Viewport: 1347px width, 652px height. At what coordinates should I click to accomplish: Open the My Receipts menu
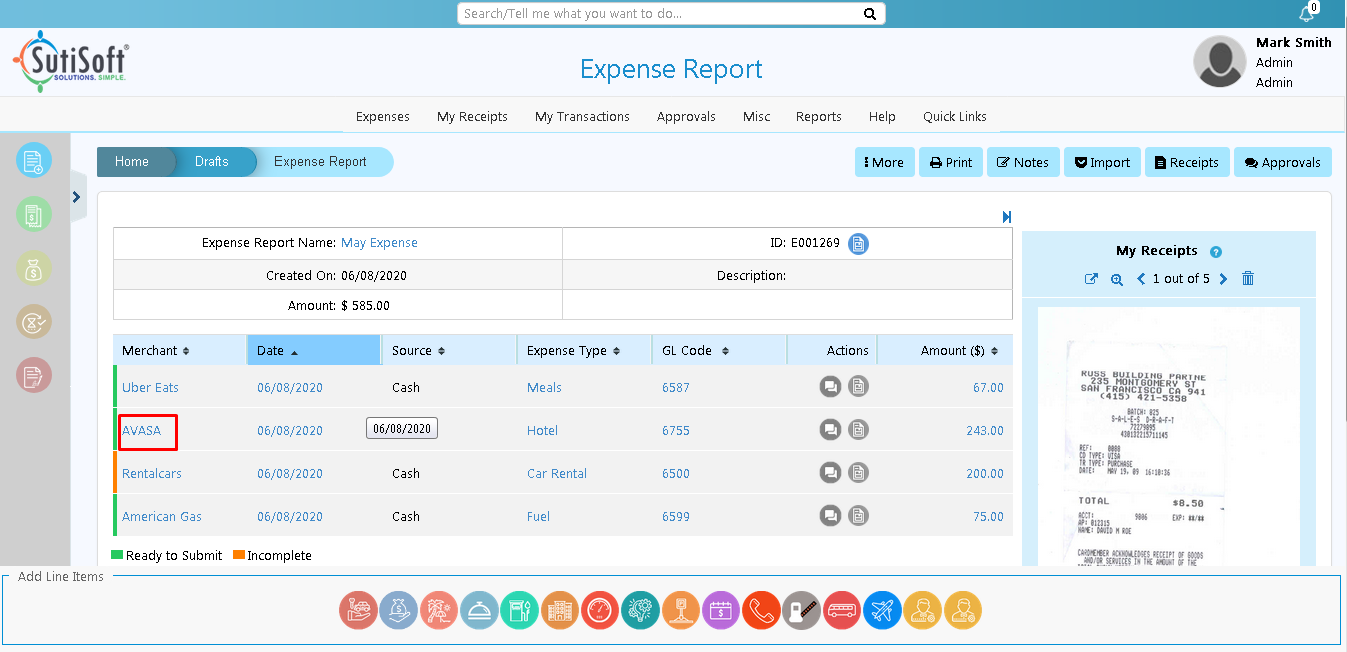(472, 117)
